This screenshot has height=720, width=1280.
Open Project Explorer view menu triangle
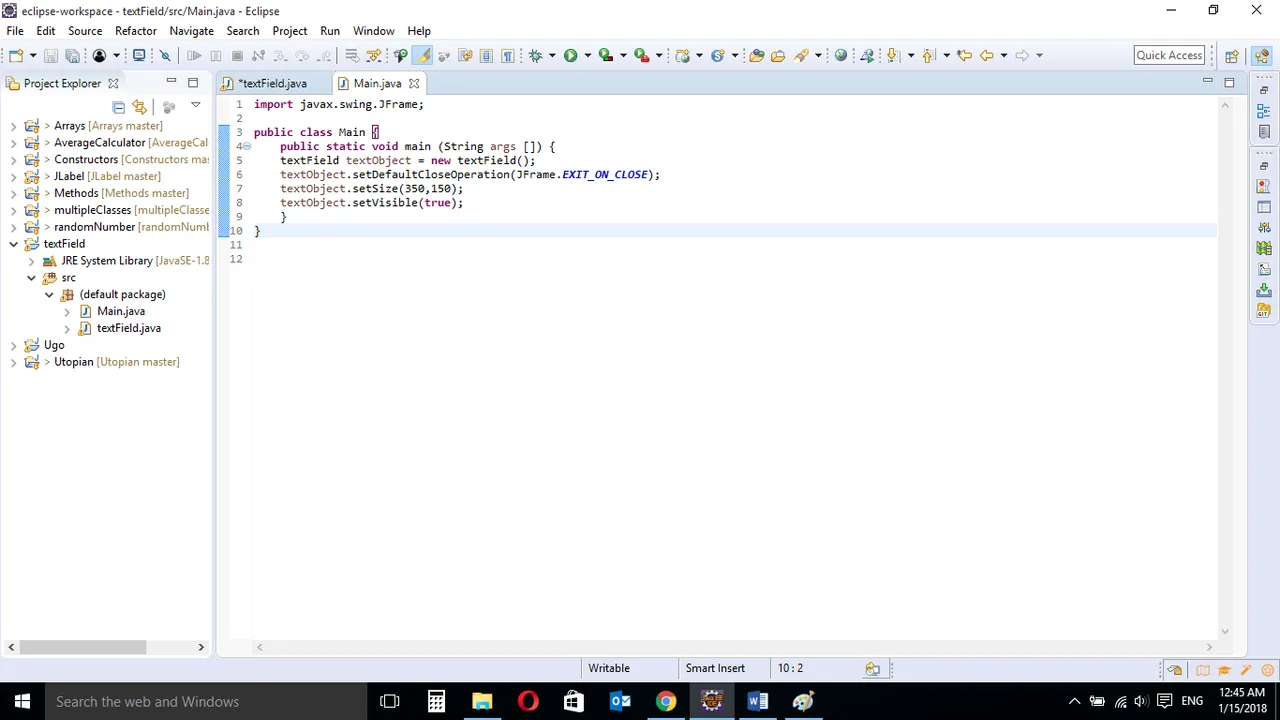(x=195, y=106)
